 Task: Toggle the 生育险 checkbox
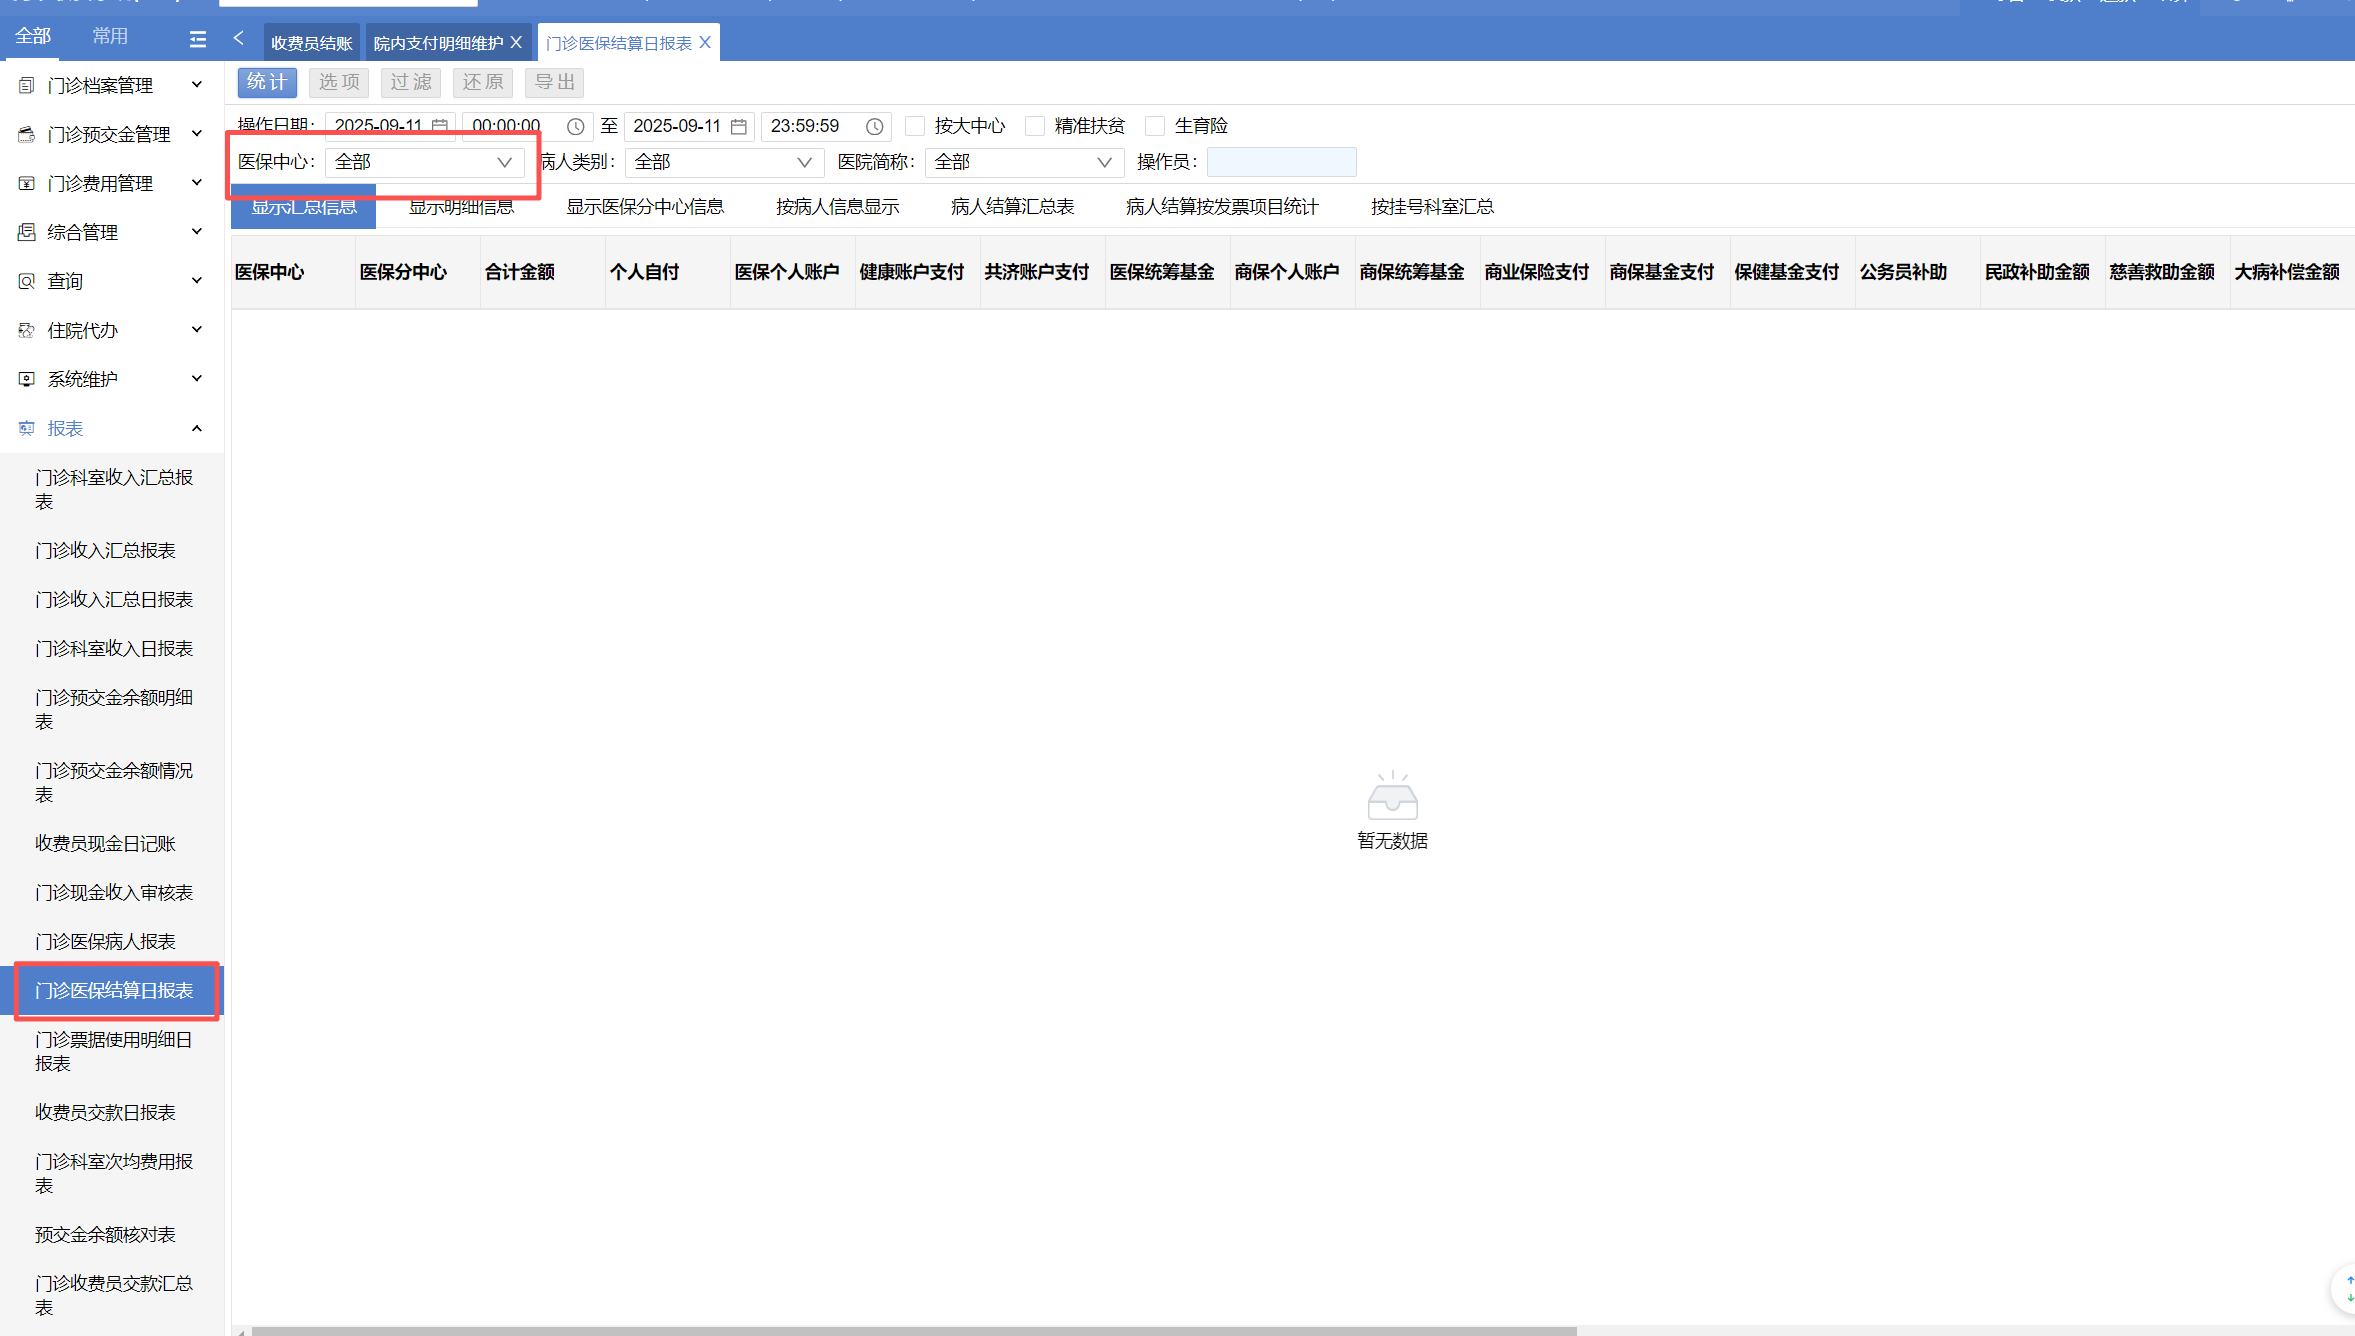pyautogui.click(x=1155, y=126)
